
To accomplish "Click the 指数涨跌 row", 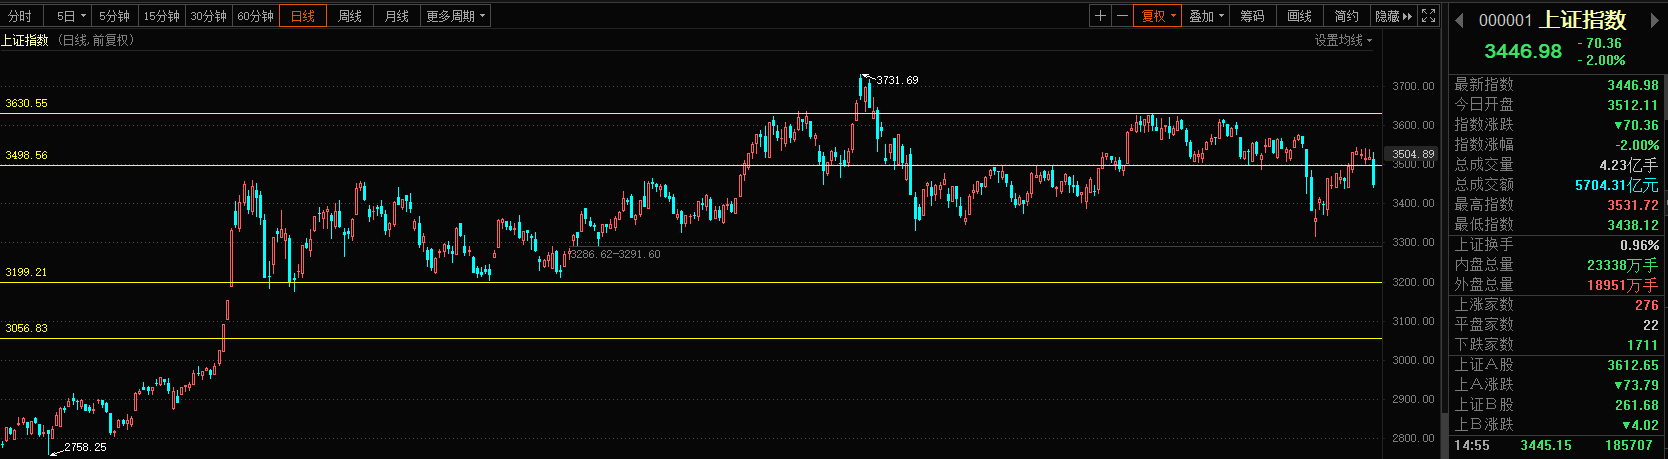I will click(1556, 125).
